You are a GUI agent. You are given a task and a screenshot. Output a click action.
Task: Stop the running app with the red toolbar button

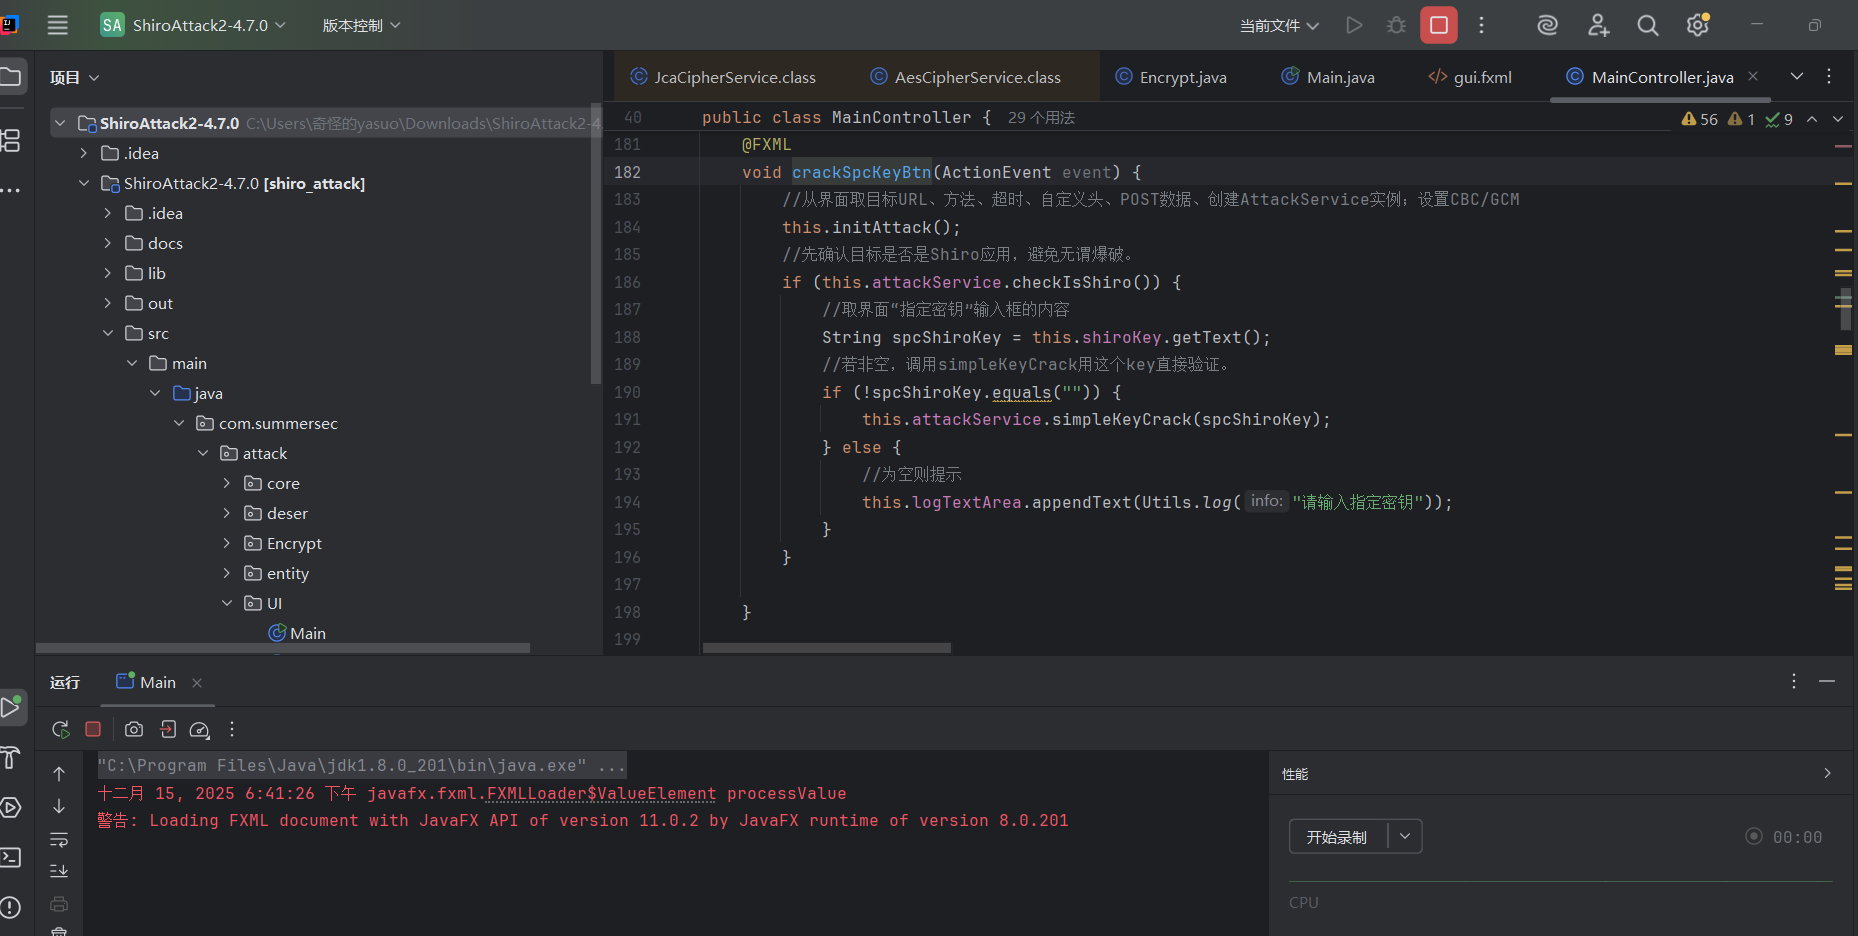point(1438,25)
